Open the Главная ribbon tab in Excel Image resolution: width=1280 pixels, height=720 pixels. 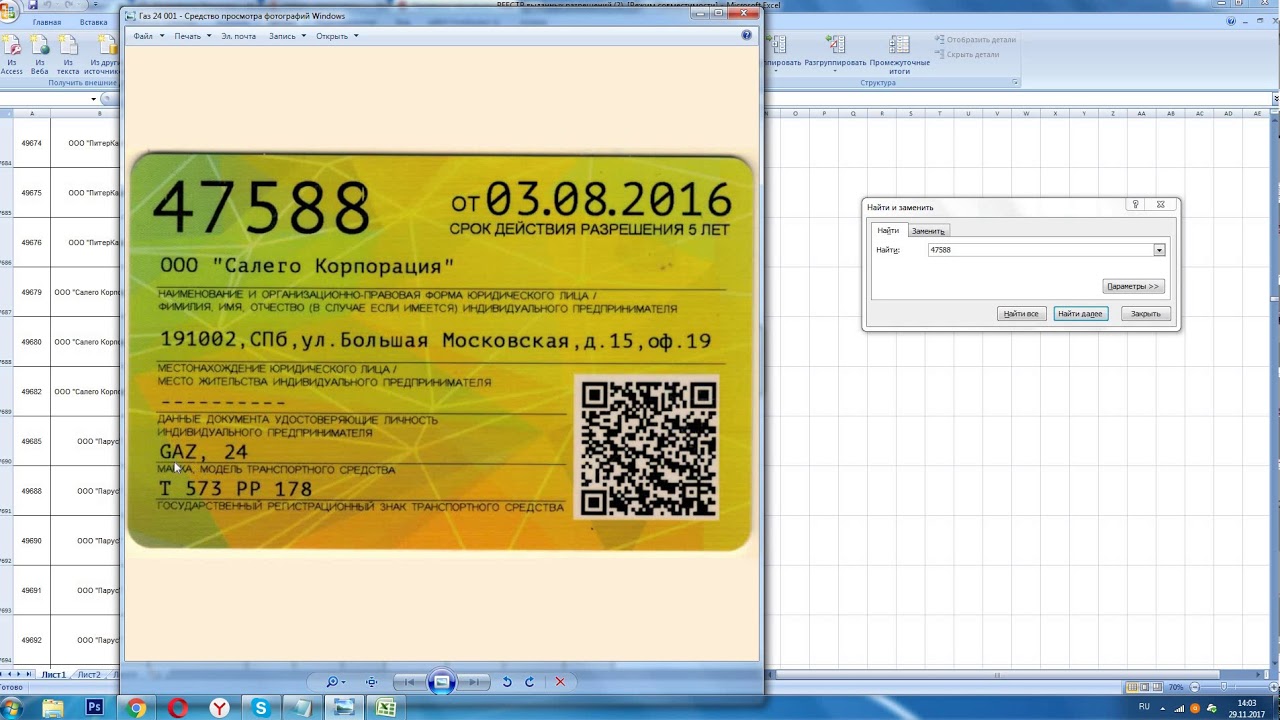pyautogui.click(x=46, y=22)
